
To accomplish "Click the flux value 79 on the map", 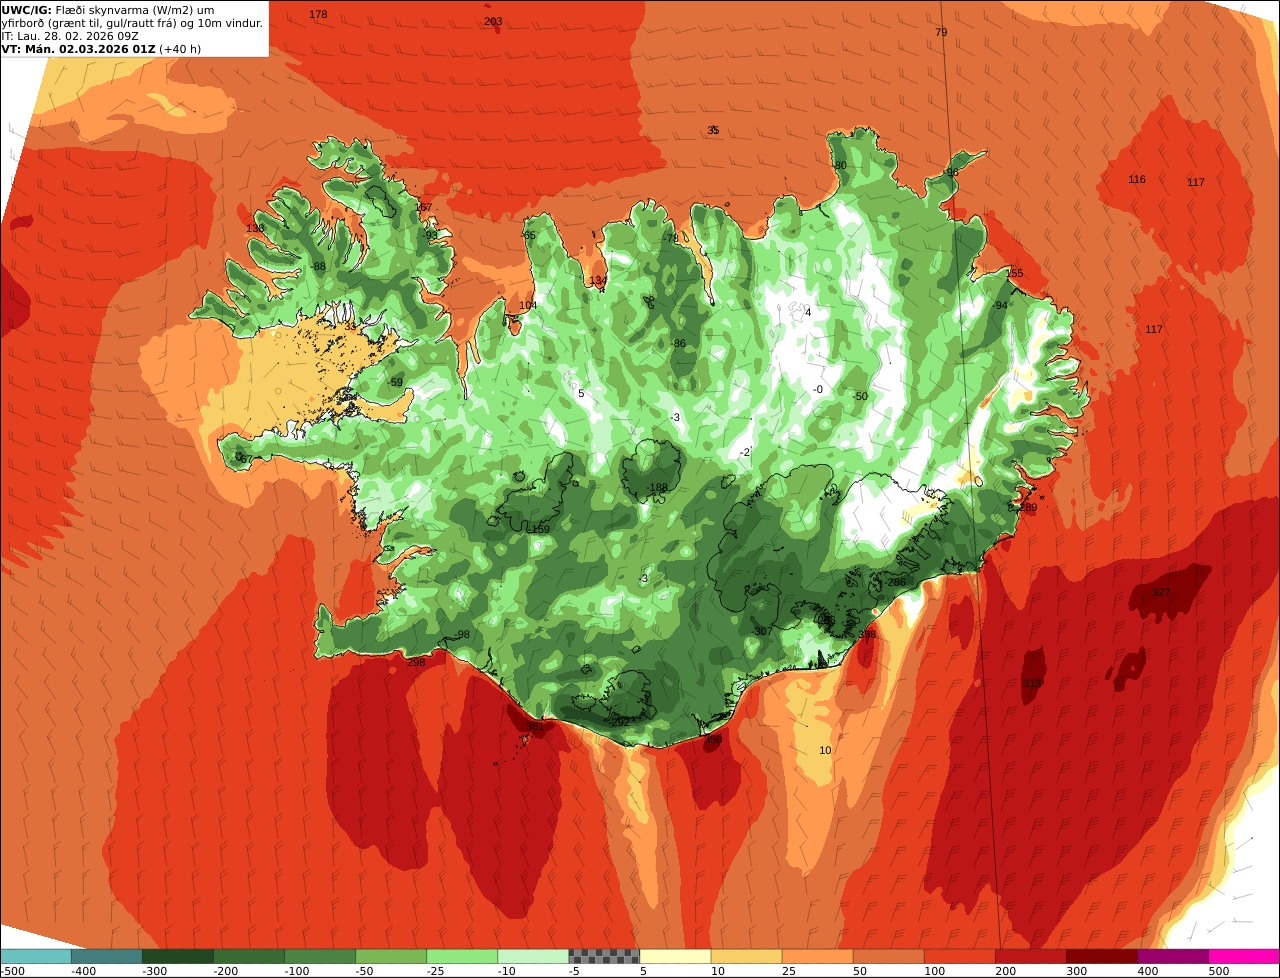I will (941, 32).
